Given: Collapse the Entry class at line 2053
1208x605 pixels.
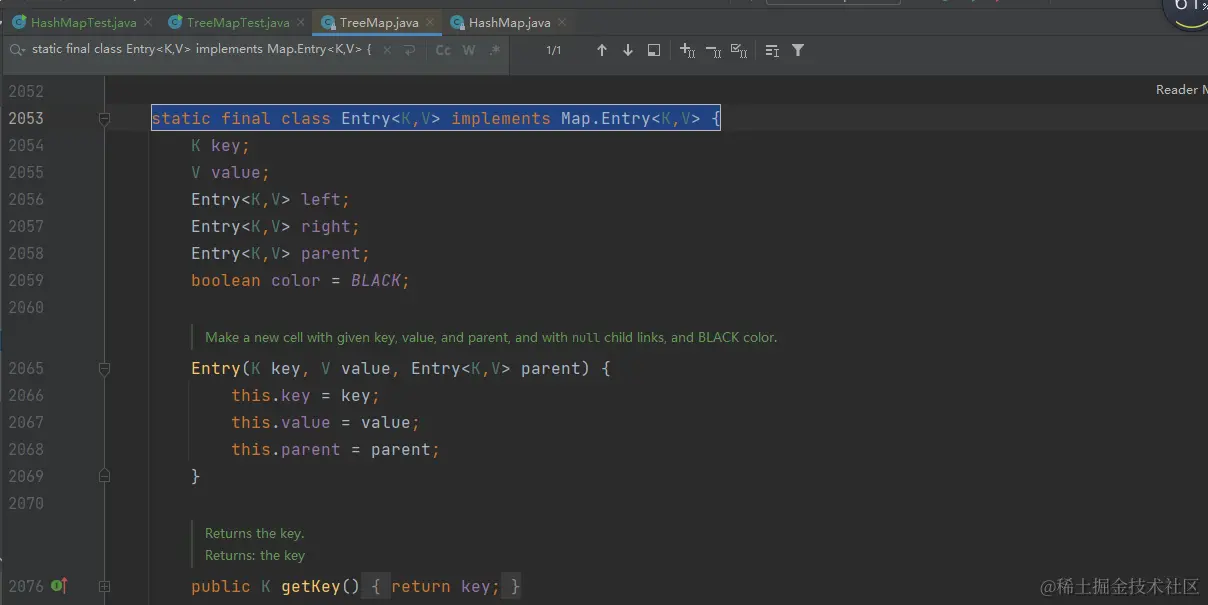Looking at the screenshot, I should pyautogui.click(x=104, y=118).
